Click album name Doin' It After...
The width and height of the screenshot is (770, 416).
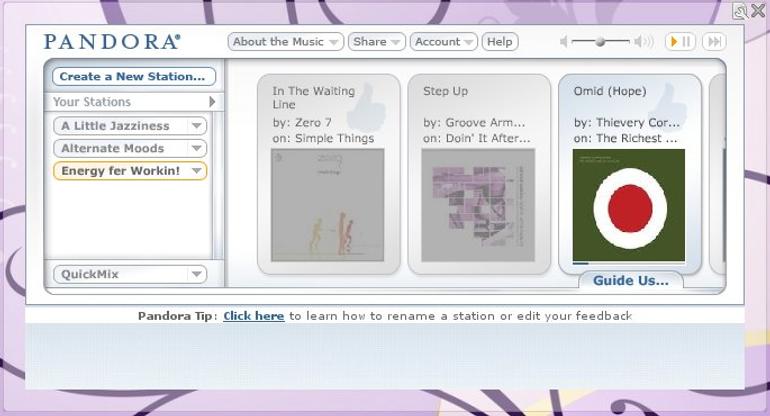coord(488,139)
